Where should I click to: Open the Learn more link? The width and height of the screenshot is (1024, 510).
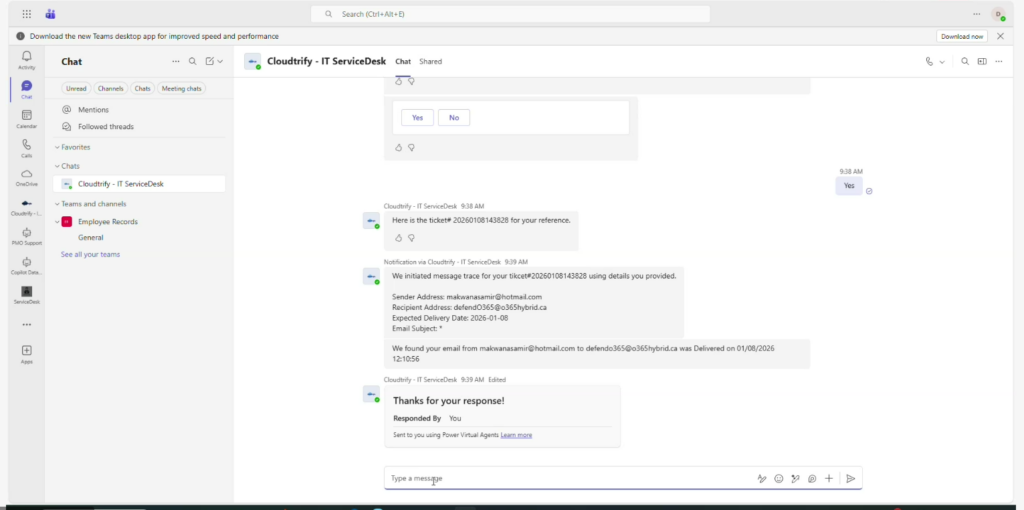coord(516,435)
